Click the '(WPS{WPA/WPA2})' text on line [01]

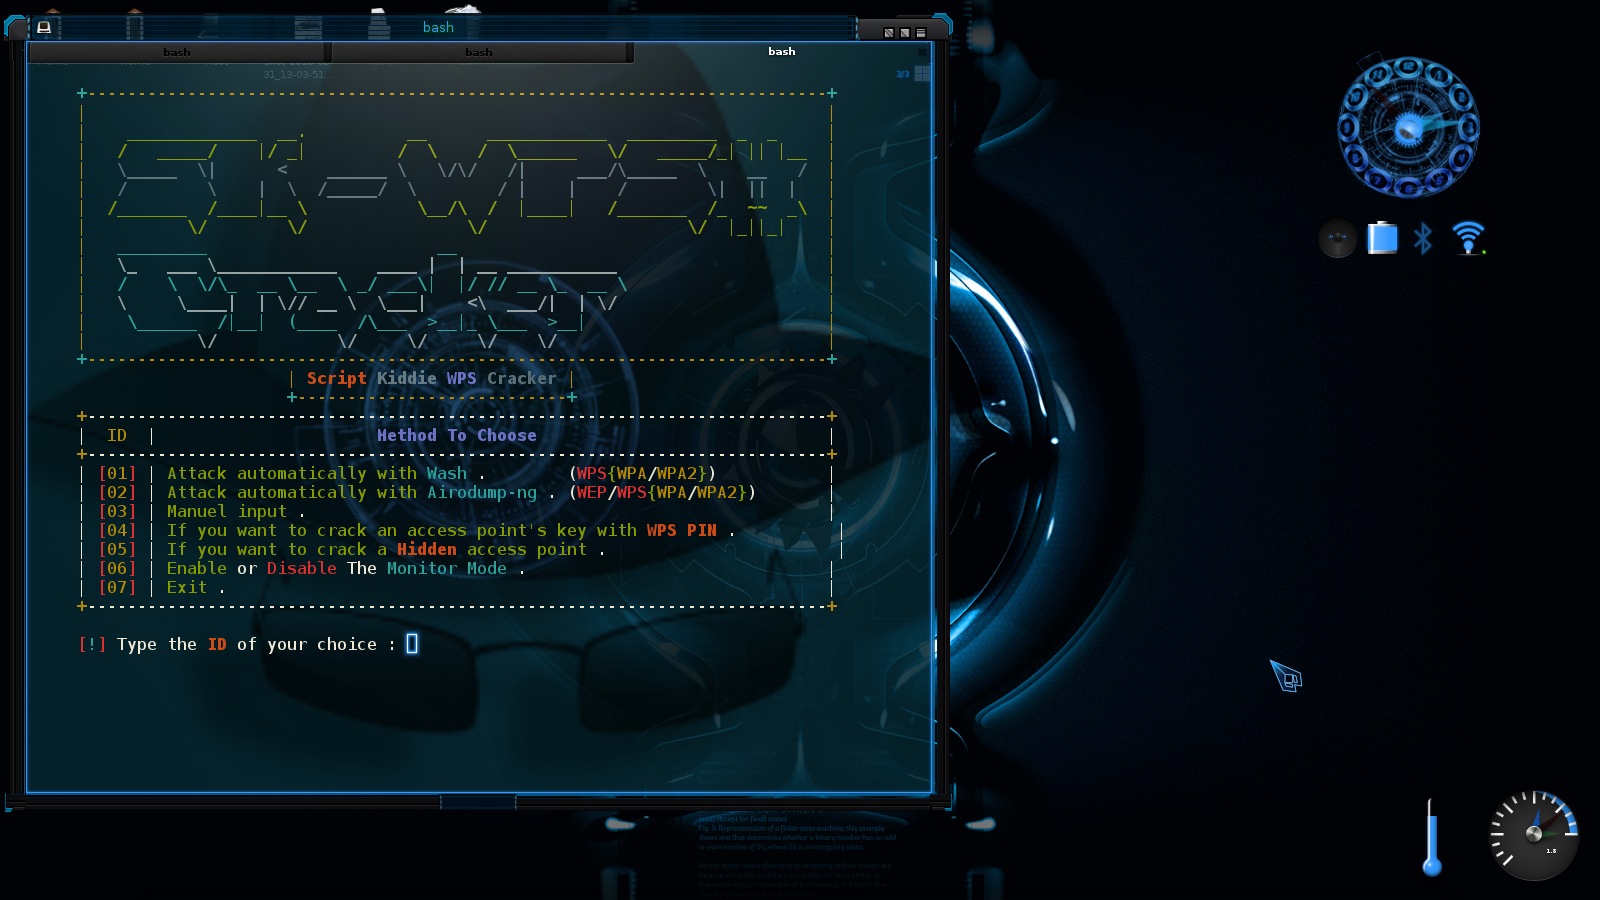tap(642, 474)
